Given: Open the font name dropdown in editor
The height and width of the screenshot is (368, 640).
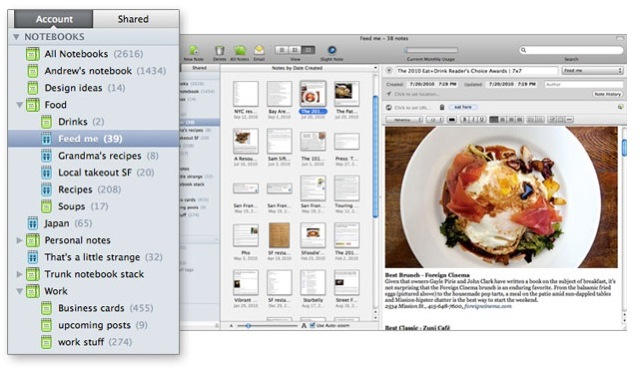Looking at the screenshot, I should (x=404, y=120).
